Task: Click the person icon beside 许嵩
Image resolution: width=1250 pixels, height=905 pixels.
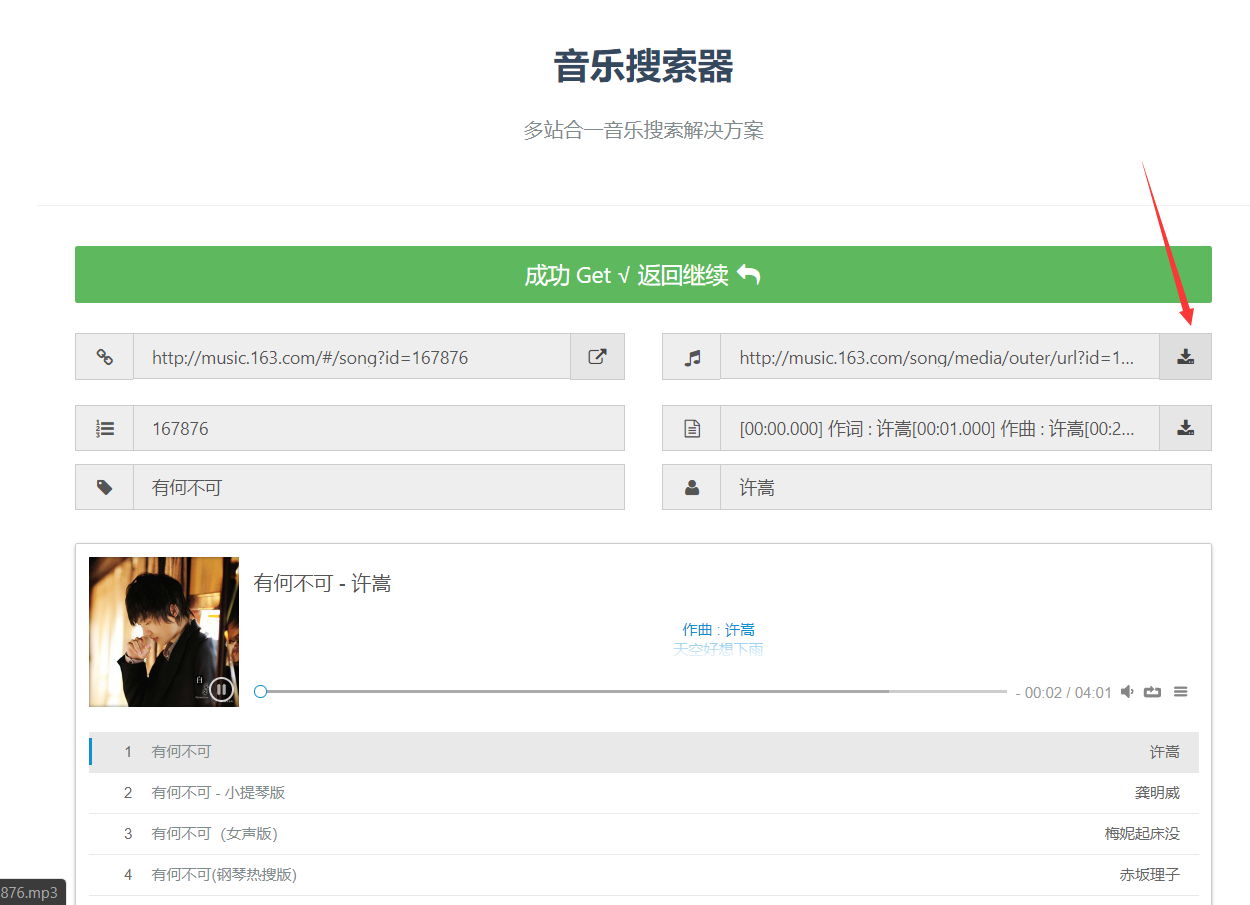Action: click(x=691, y=487)
